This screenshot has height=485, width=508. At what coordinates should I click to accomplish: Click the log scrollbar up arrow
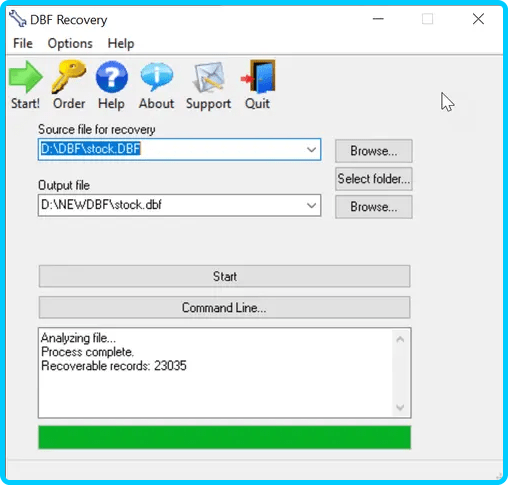click(x=400, y=339)
